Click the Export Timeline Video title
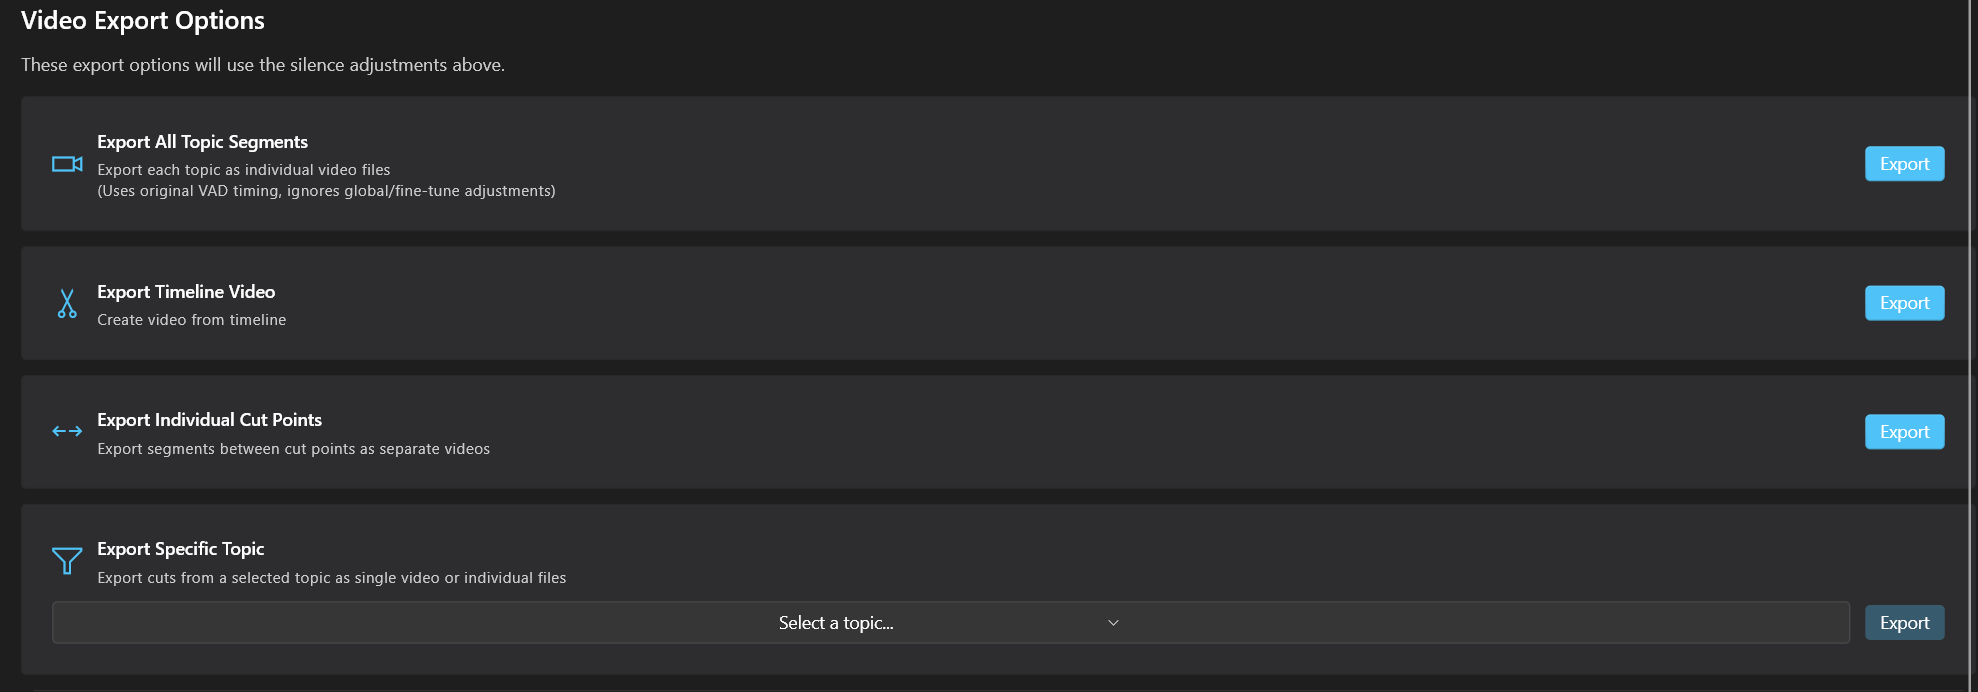 (186, 292)
